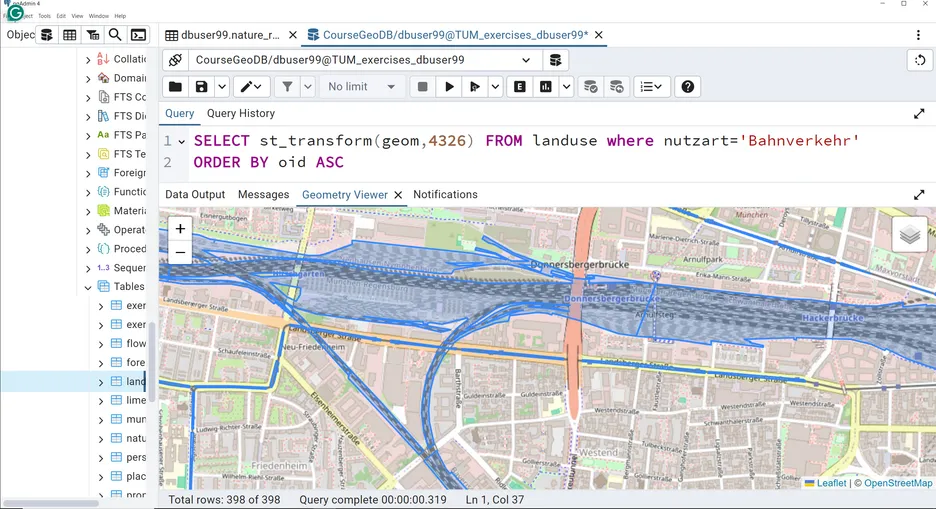This screenshot has width=936, height=509.
Task: Switch to the dbuser99.nature_r... tab
Action: [x=223, y=35]
